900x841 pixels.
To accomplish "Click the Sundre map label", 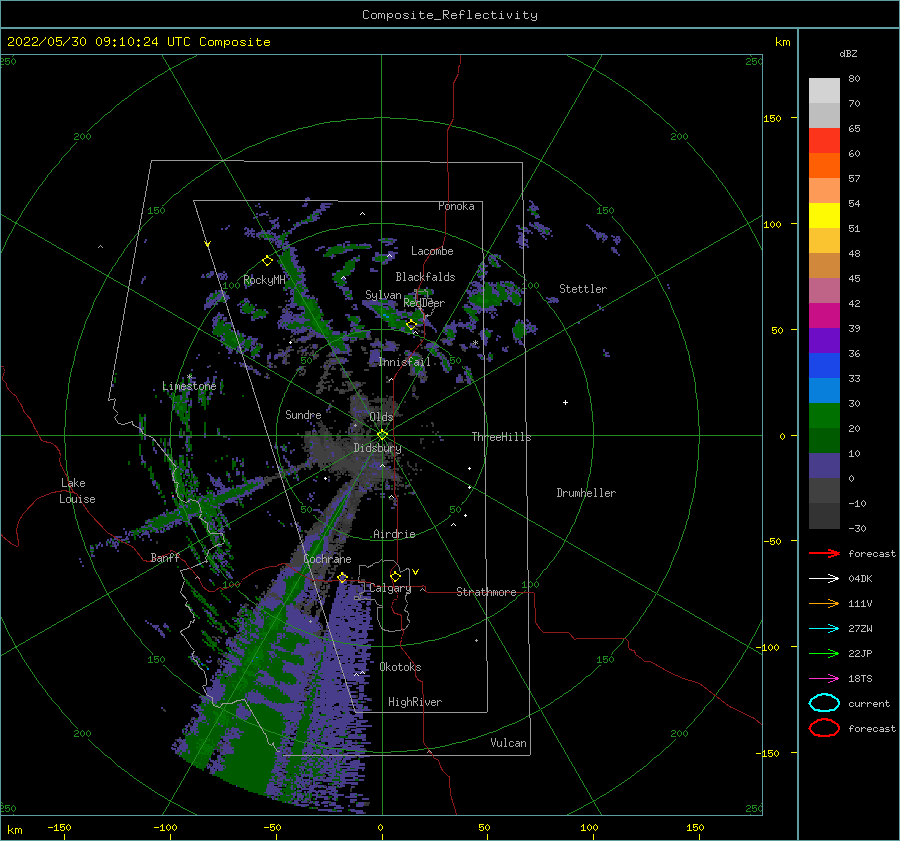I will pos(303,414).
